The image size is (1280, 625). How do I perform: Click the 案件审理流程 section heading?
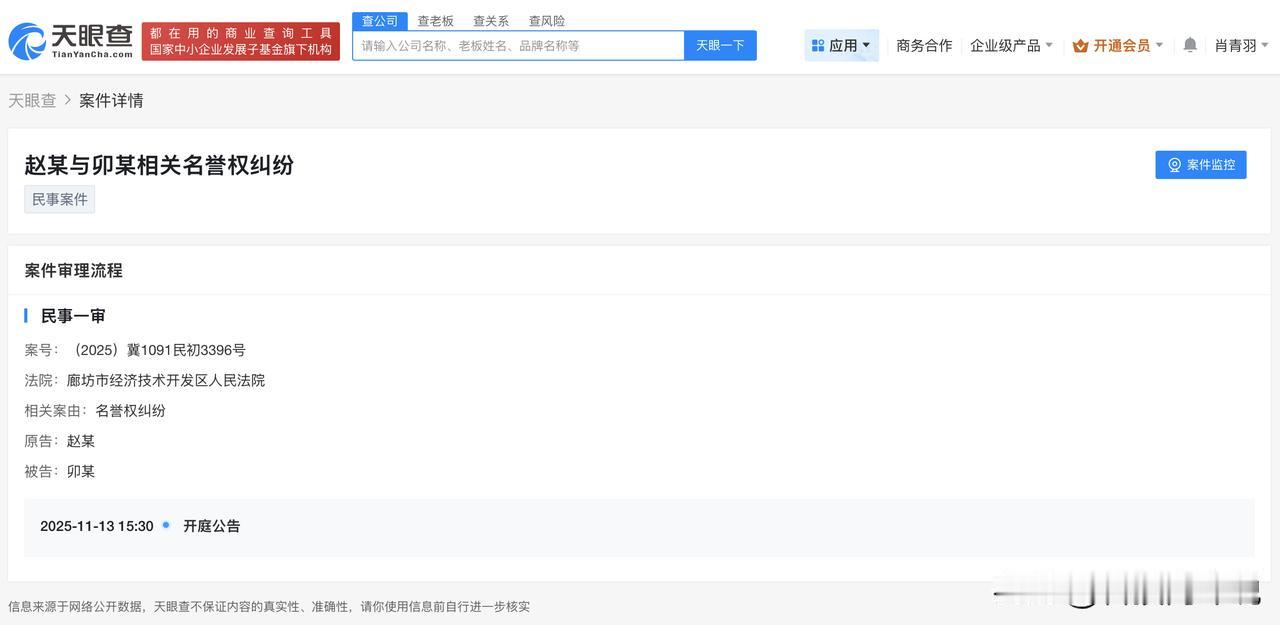pos(74,270)
